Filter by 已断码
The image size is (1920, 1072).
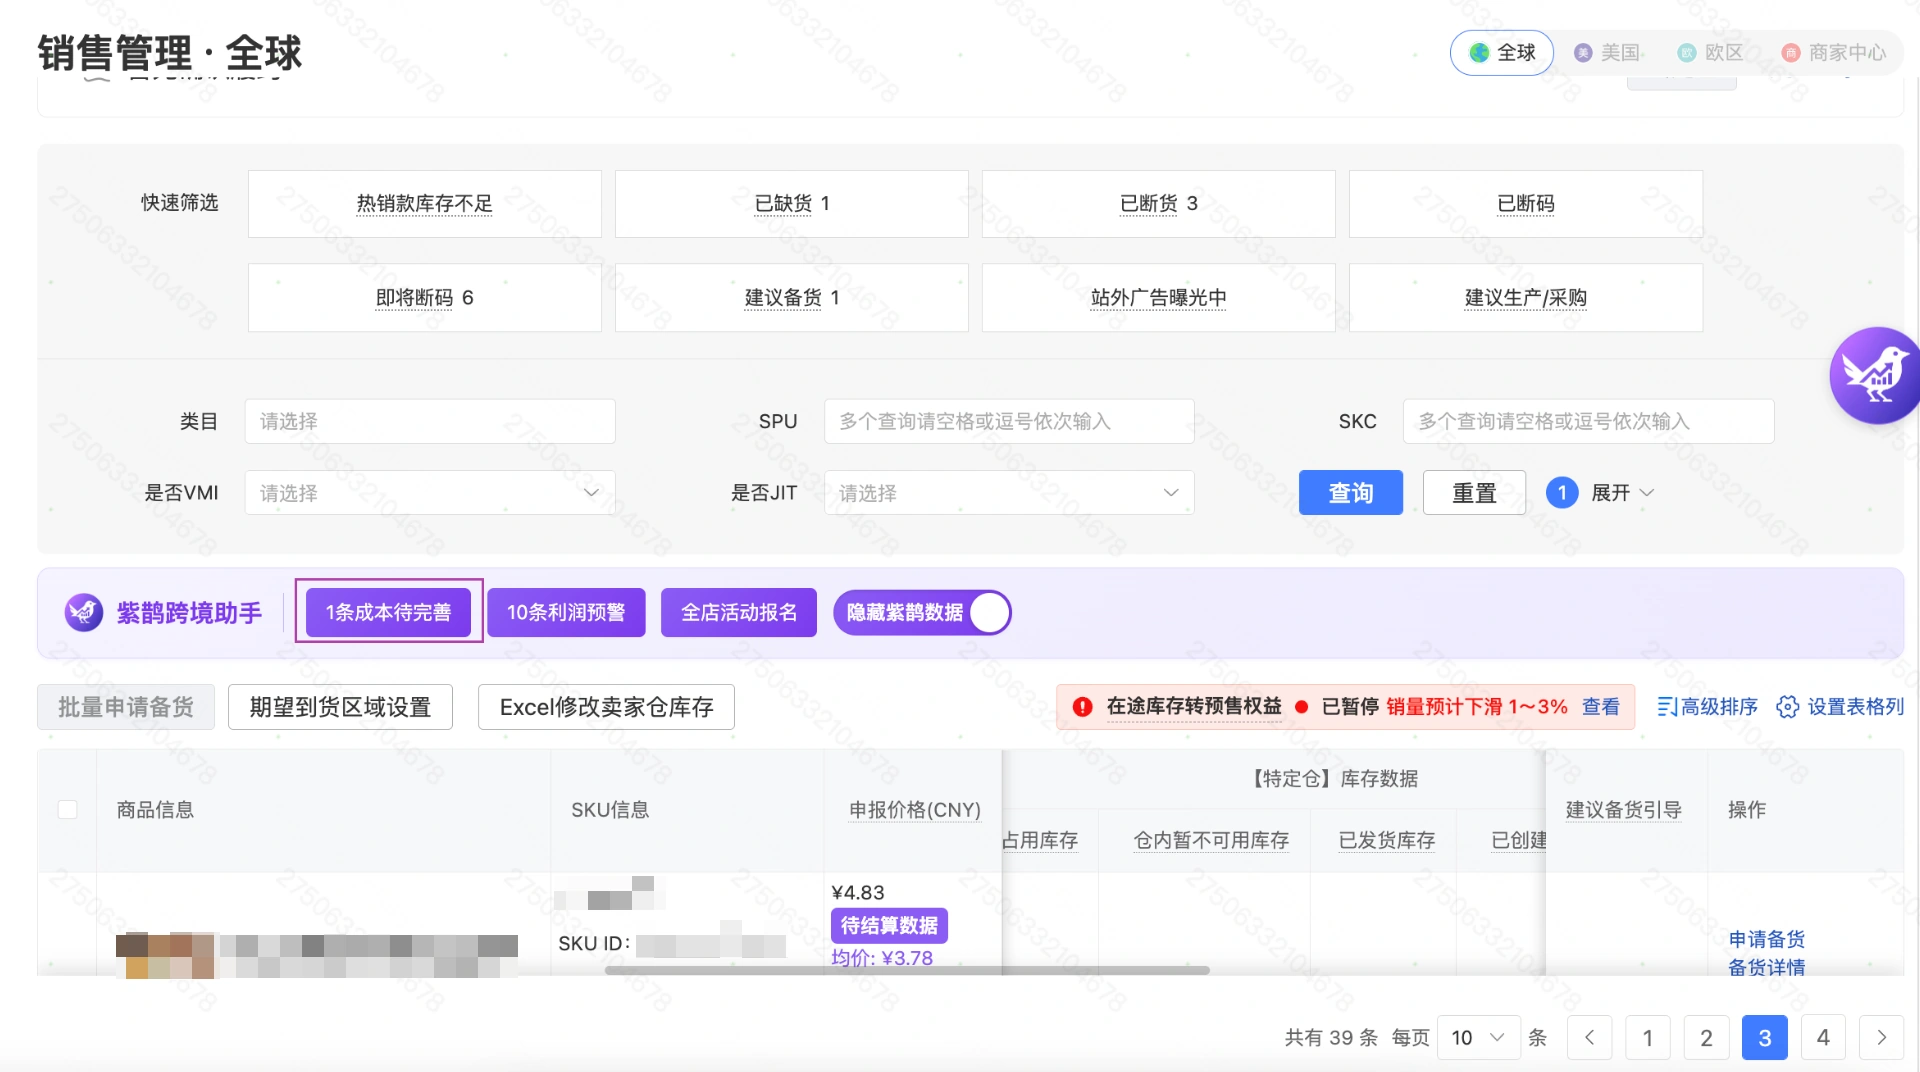pyautogui.click(x=1526, y=204)
